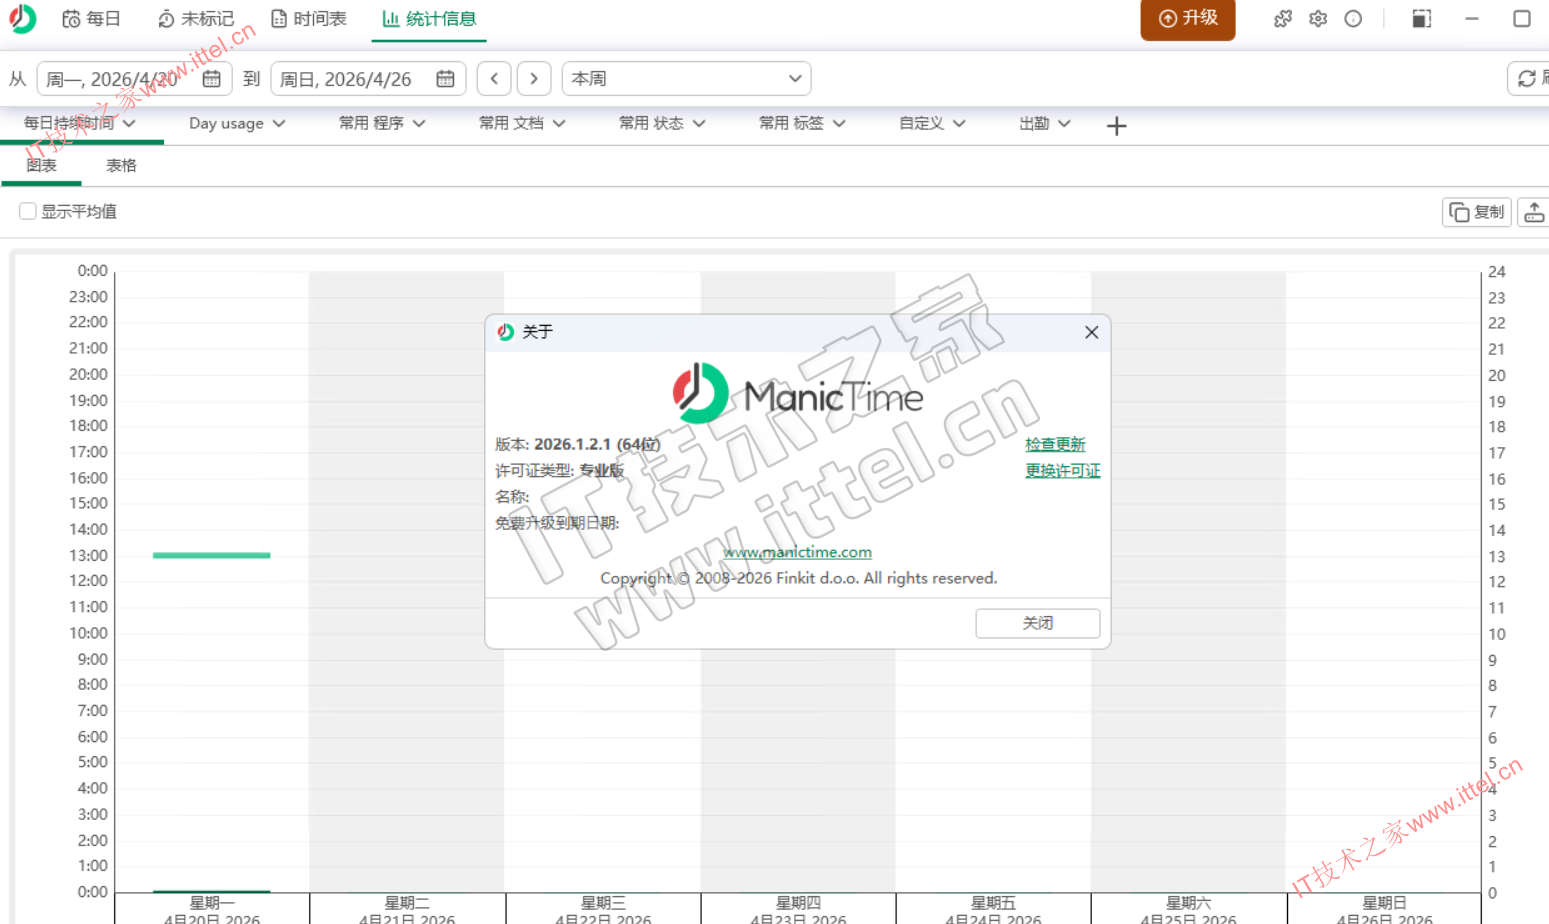Click the 检查更新 link

pos(1055,444)
